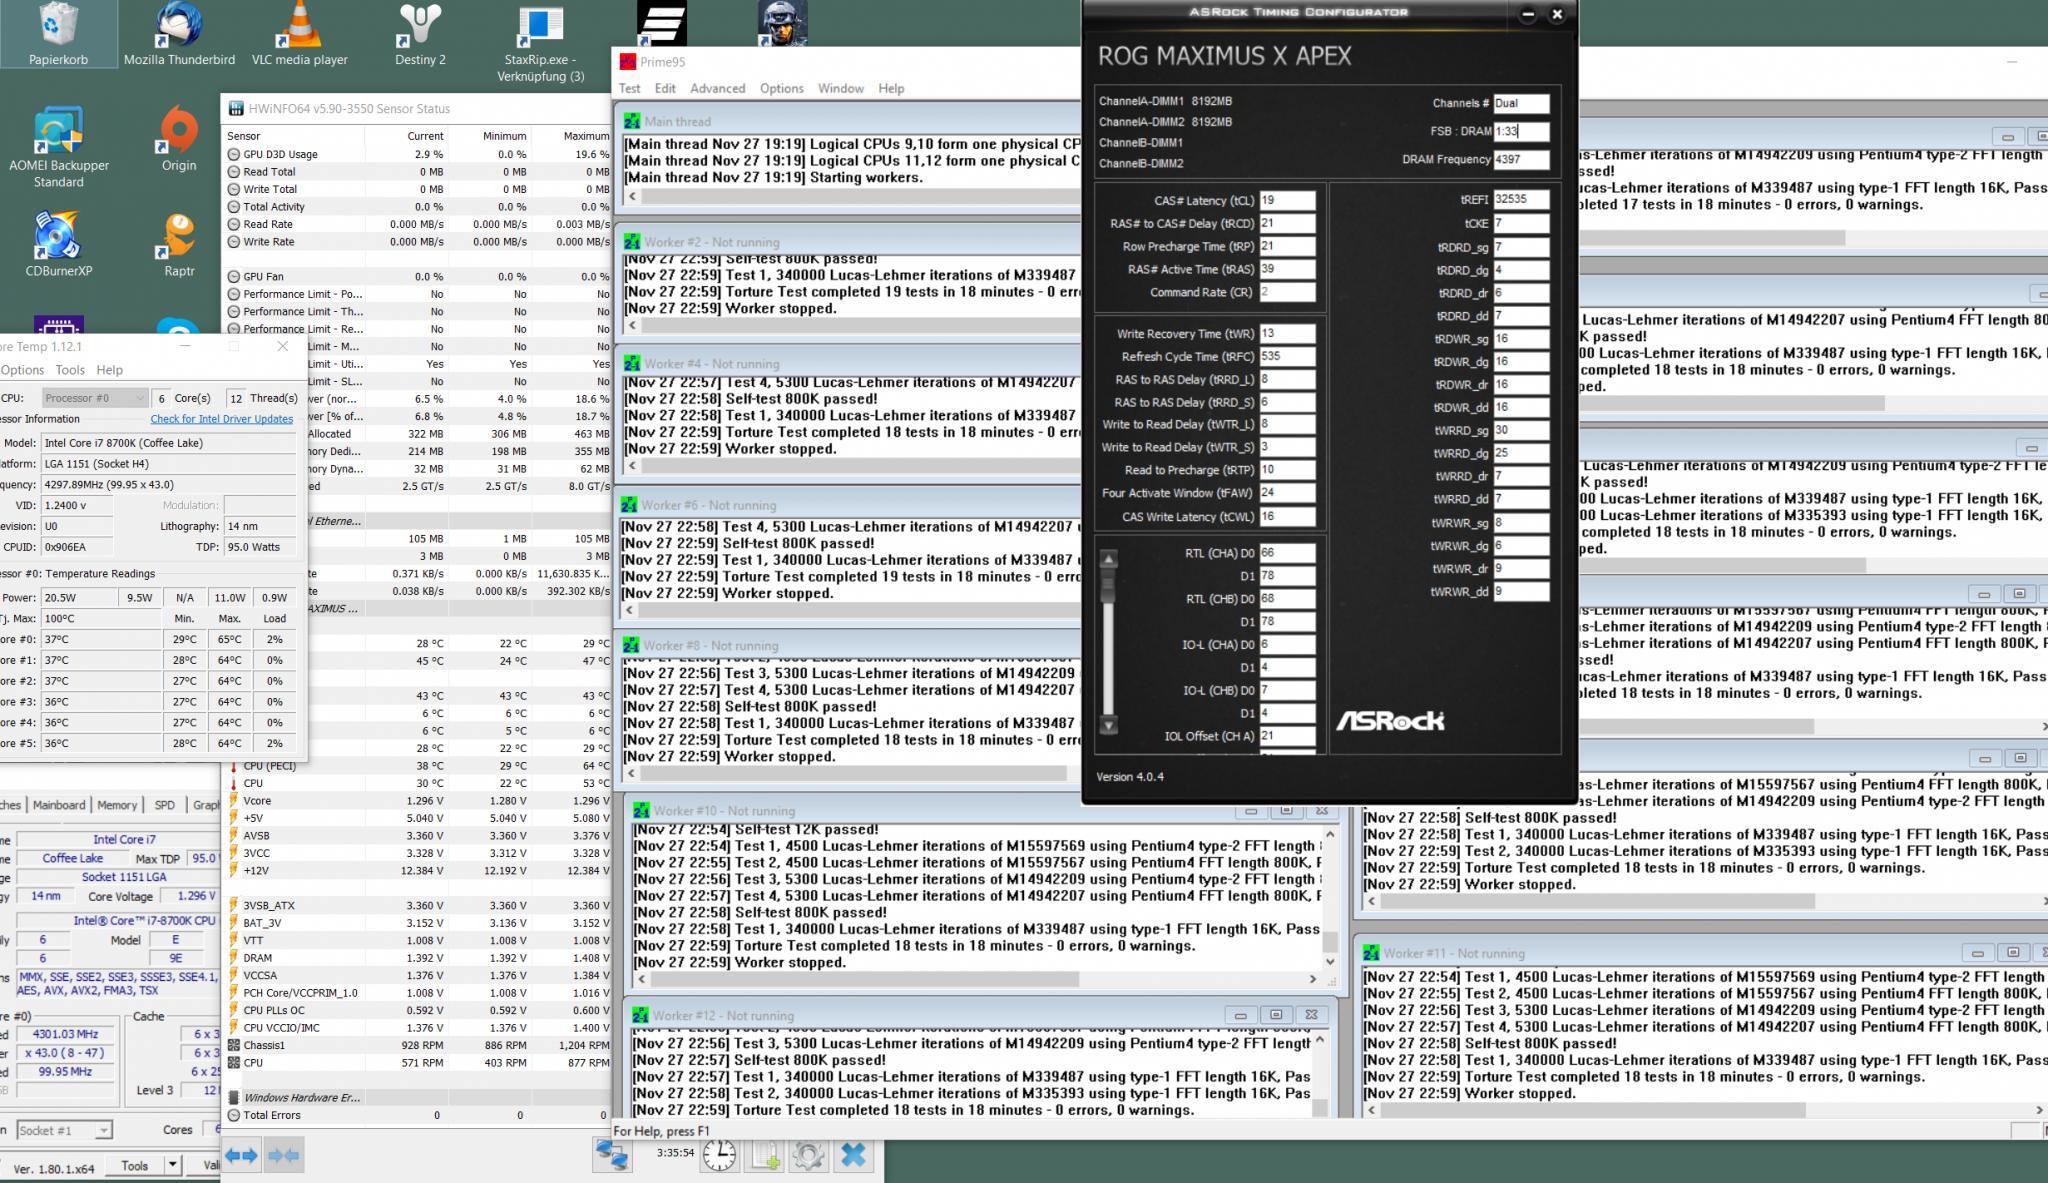This screenshot has height=1183, width=2048.
Task: Click the HWiNFO64 title bar app icon
Action: tap(235, 109)
